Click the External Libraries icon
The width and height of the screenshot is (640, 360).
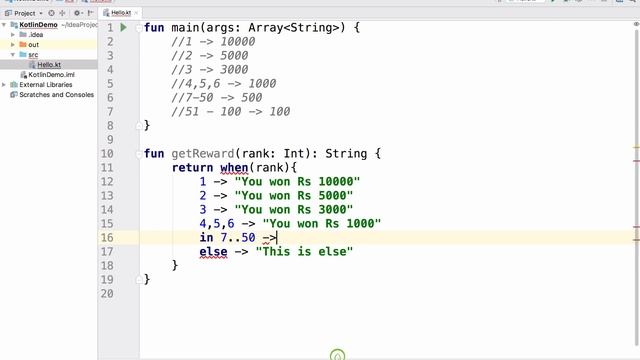tap(14, 84)
